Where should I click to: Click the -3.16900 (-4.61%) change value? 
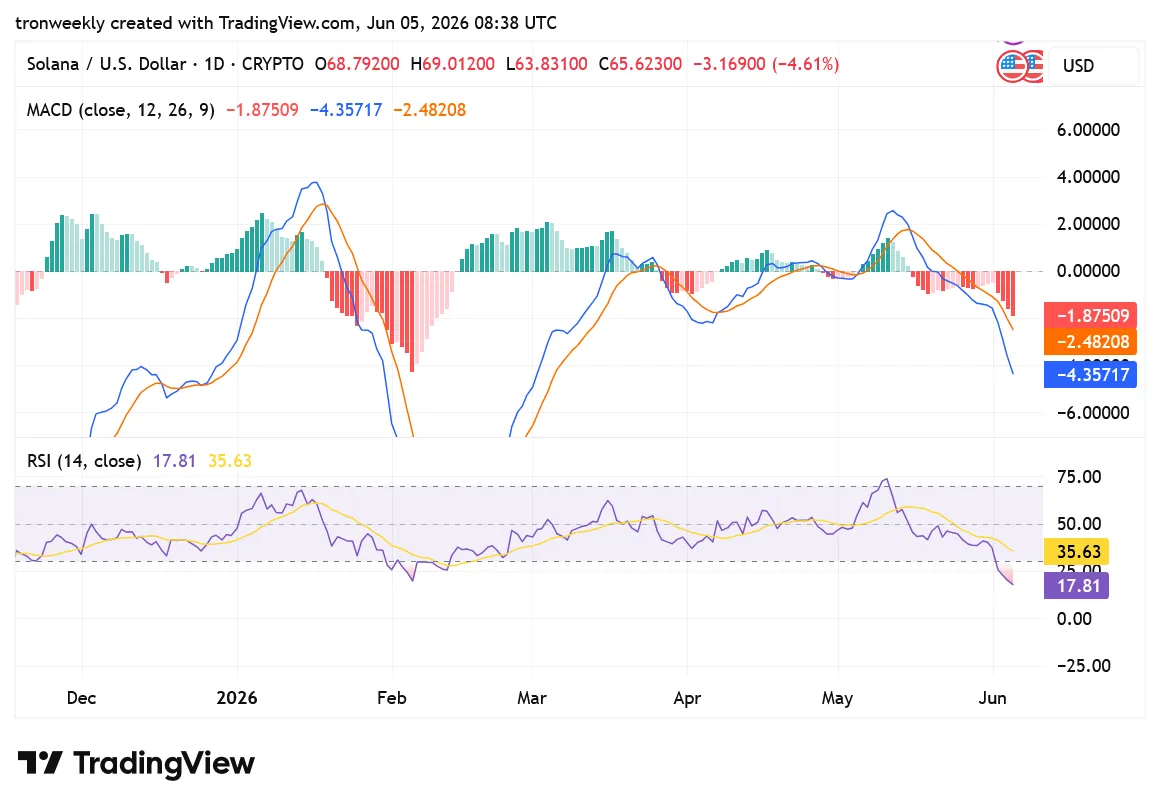click(x=766, y=64)
